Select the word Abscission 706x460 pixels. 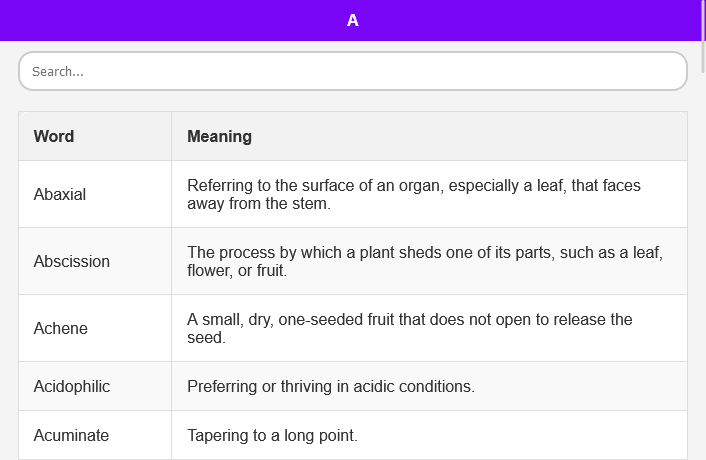pos(72,261)
